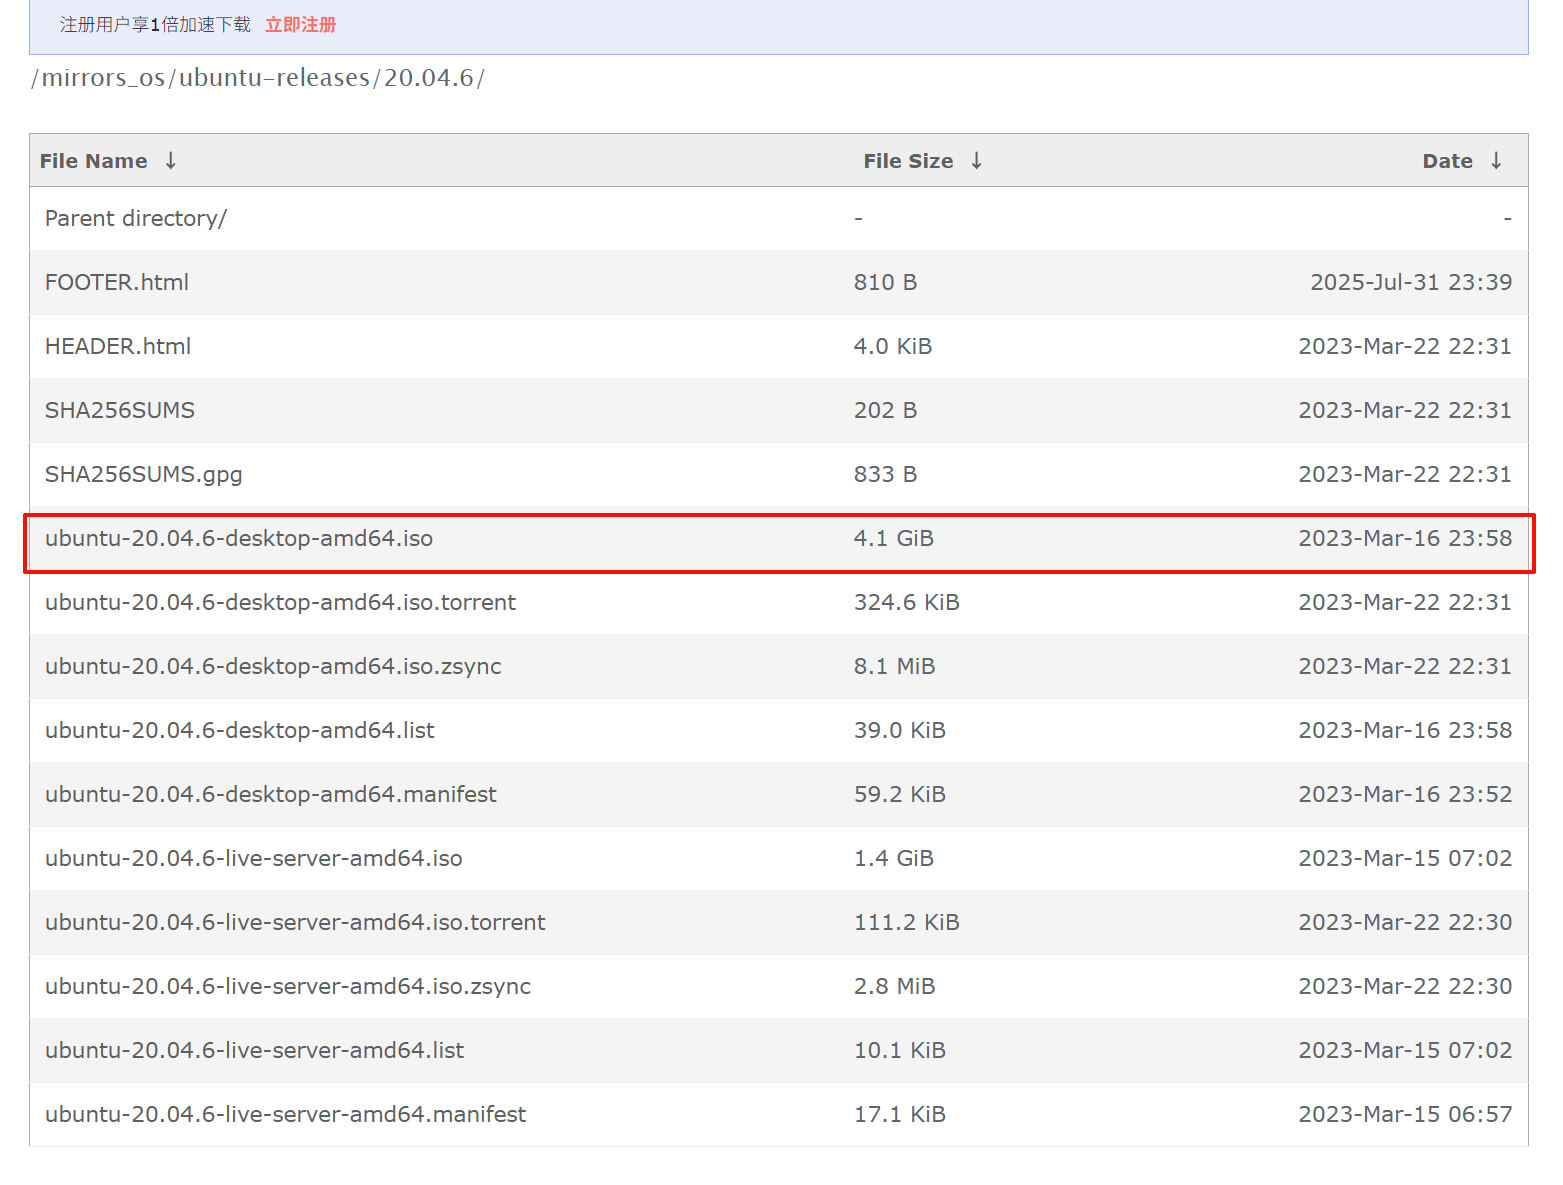Sort list by File Size header

coord(908,161)
